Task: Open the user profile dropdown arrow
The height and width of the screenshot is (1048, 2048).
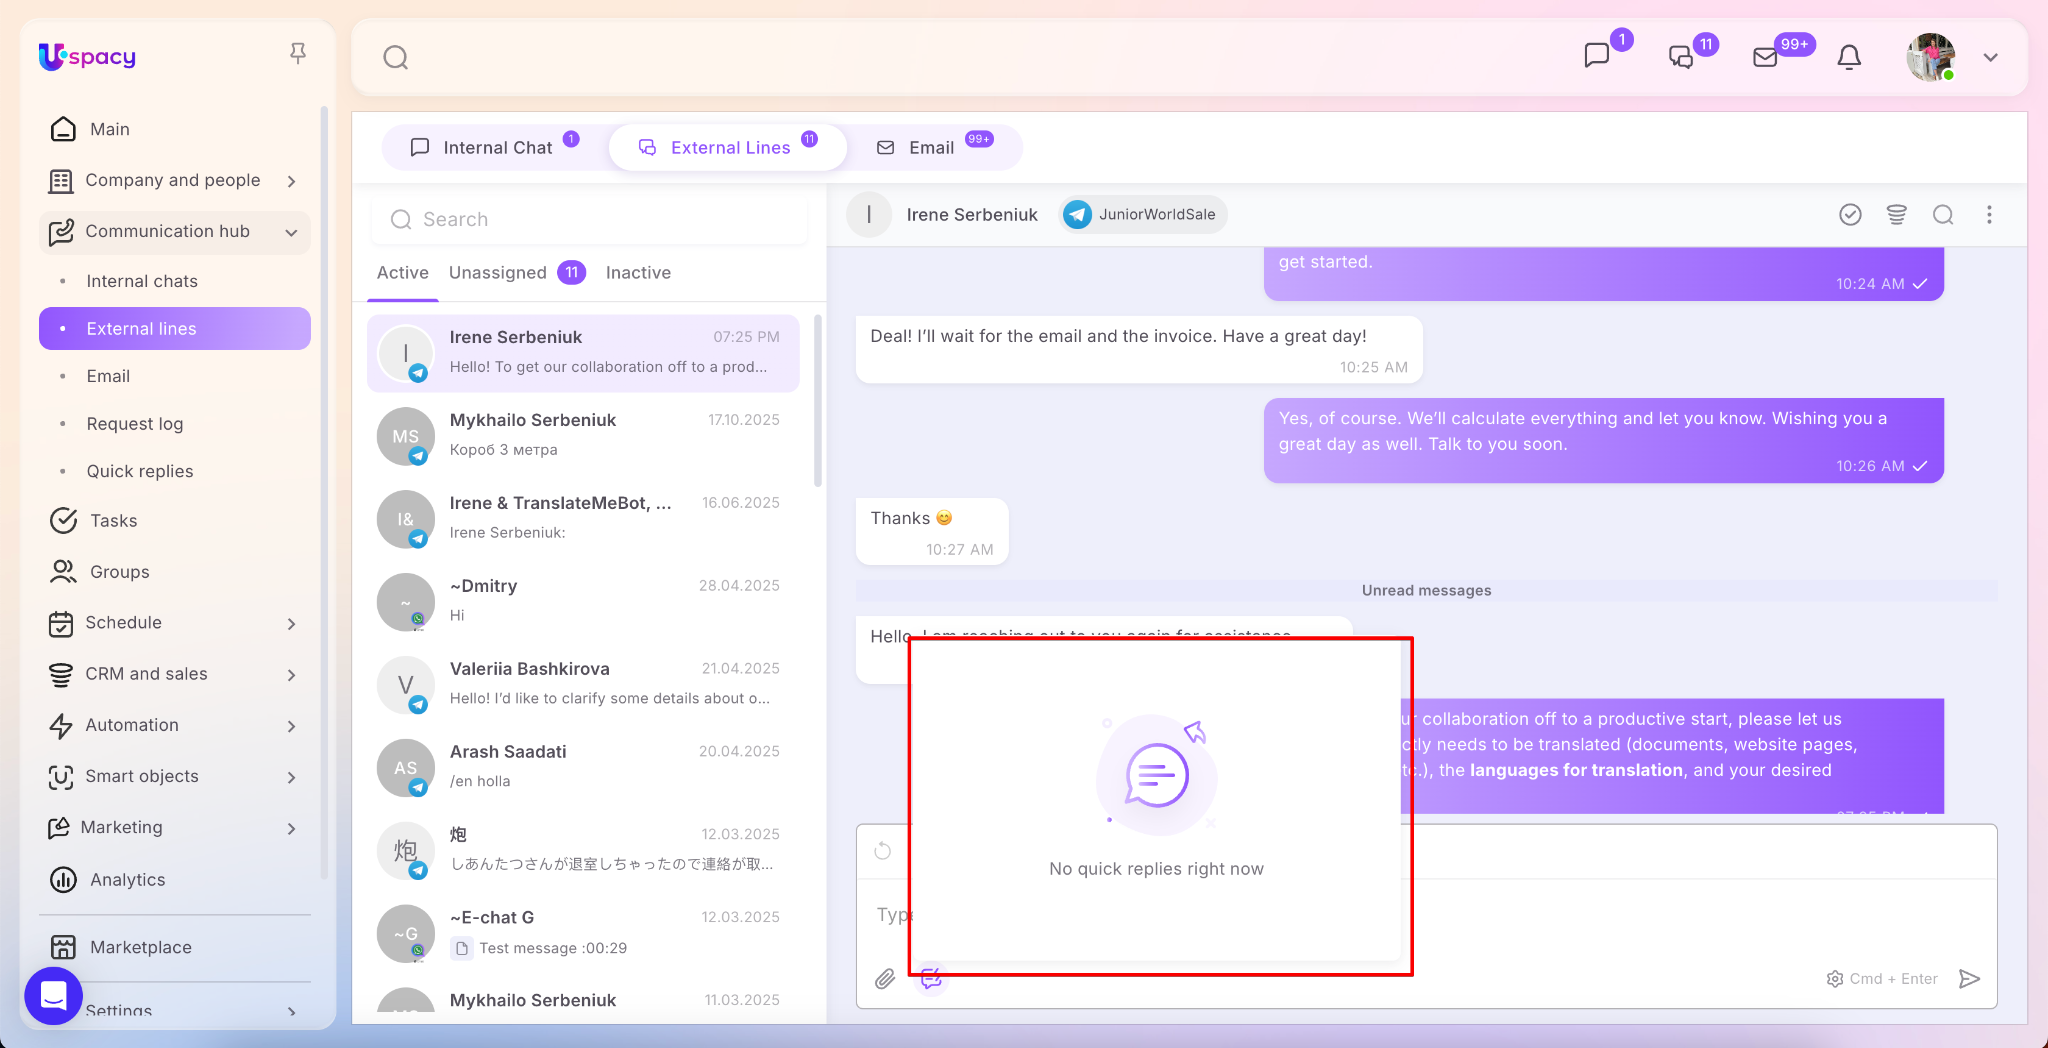Action: coord(1990,57)
